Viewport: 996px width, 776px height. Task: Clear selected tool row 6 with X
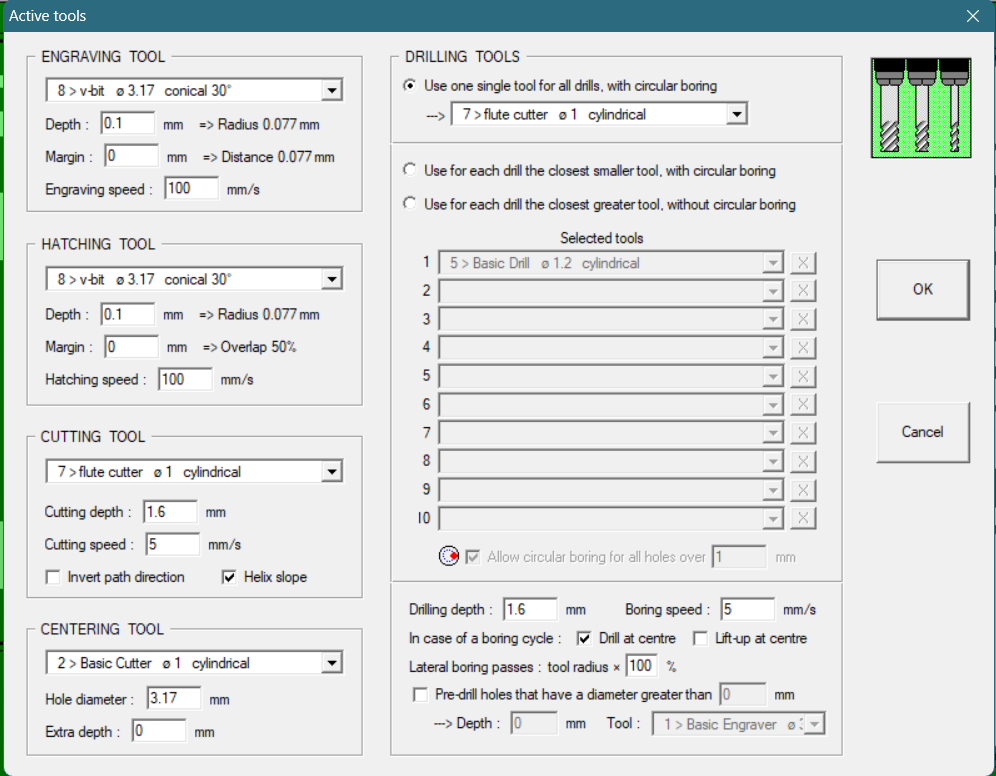pyautogui.click(x=803, y=405)
